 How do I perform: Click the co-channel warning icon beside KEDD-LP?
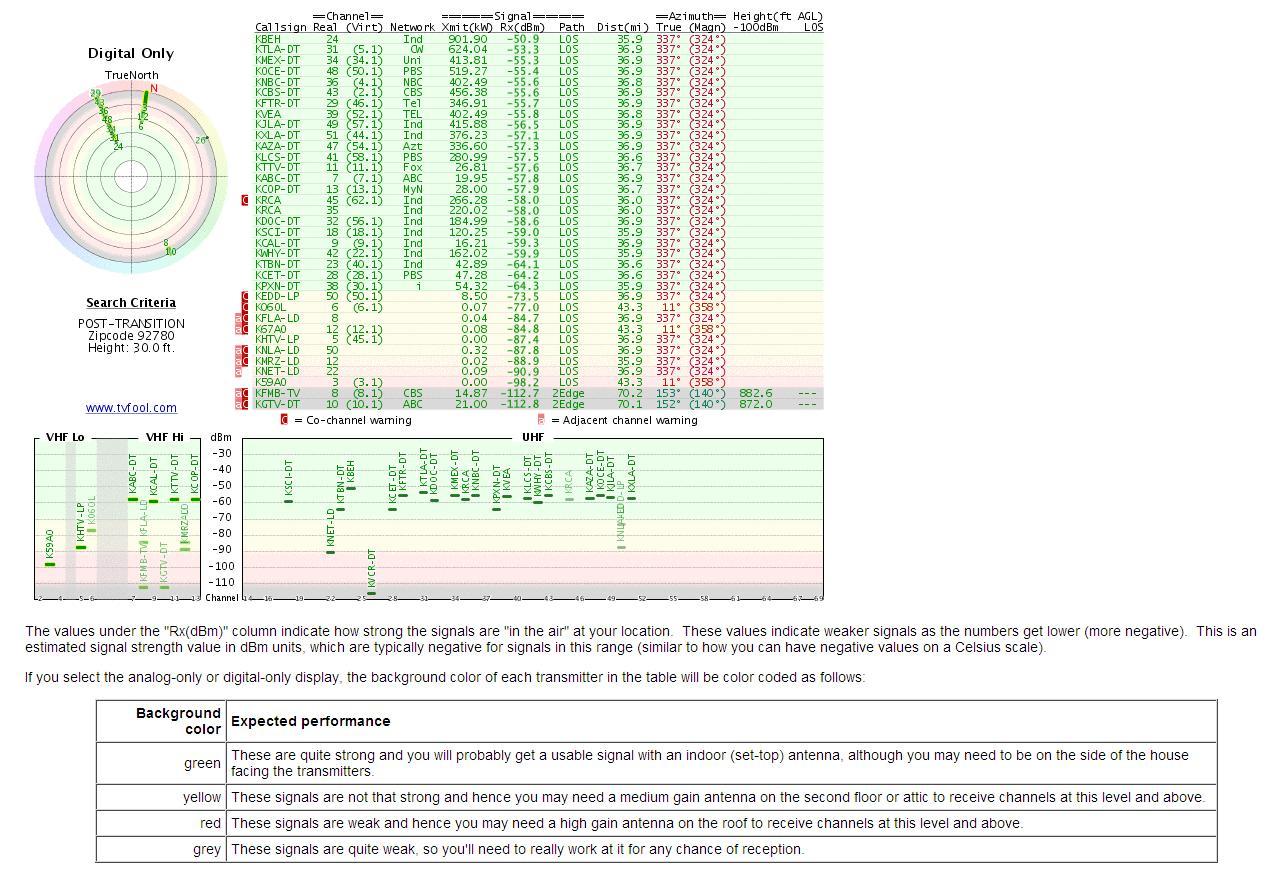[x=246, y=297]
